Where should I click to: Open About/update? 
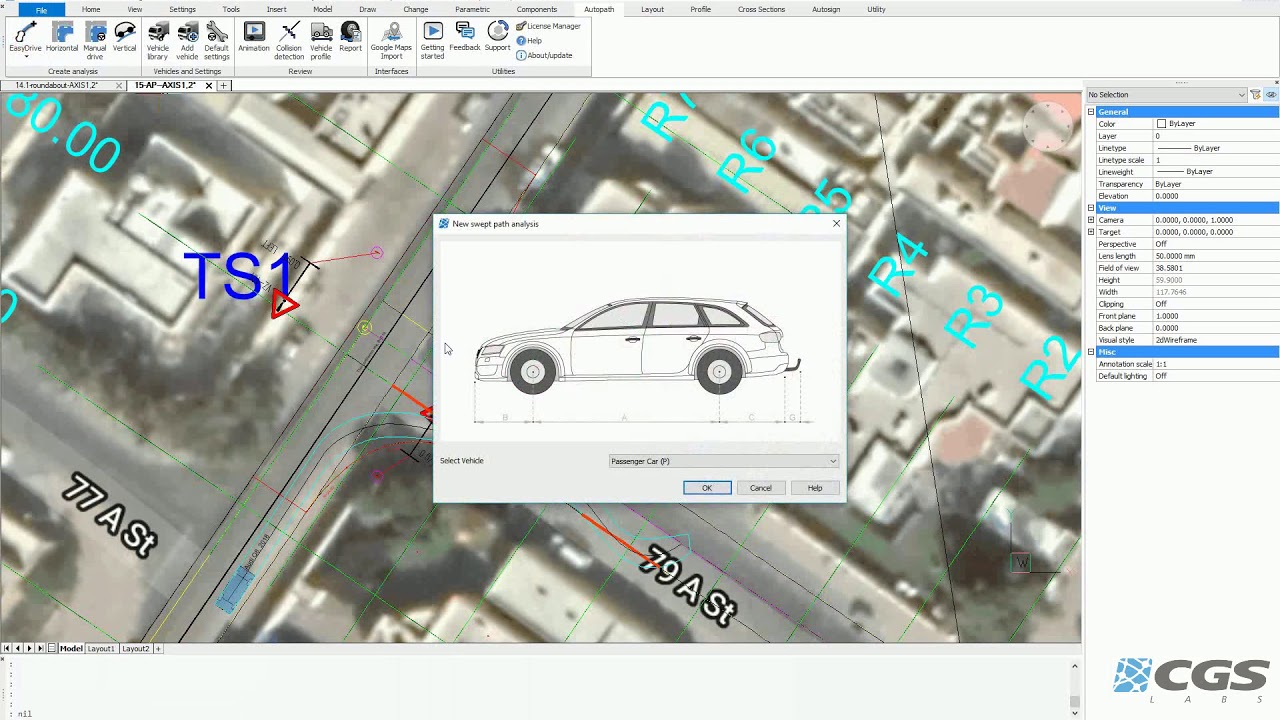click(x=544, y=55)
